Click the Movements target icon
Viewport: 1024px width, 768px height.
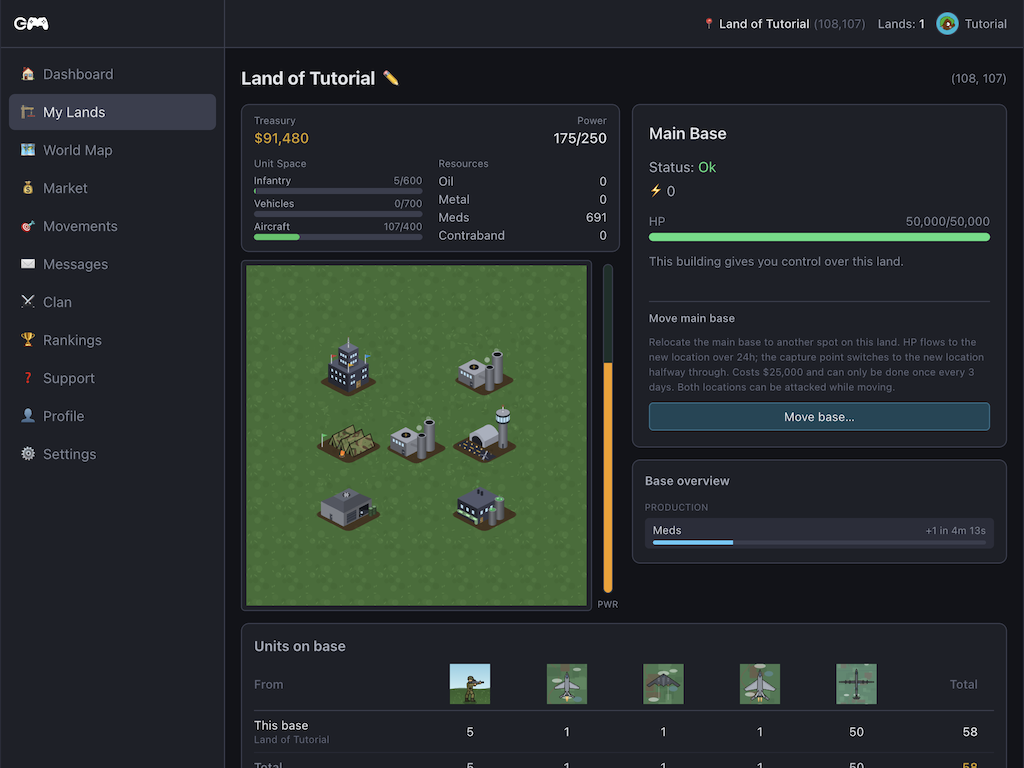27,226
